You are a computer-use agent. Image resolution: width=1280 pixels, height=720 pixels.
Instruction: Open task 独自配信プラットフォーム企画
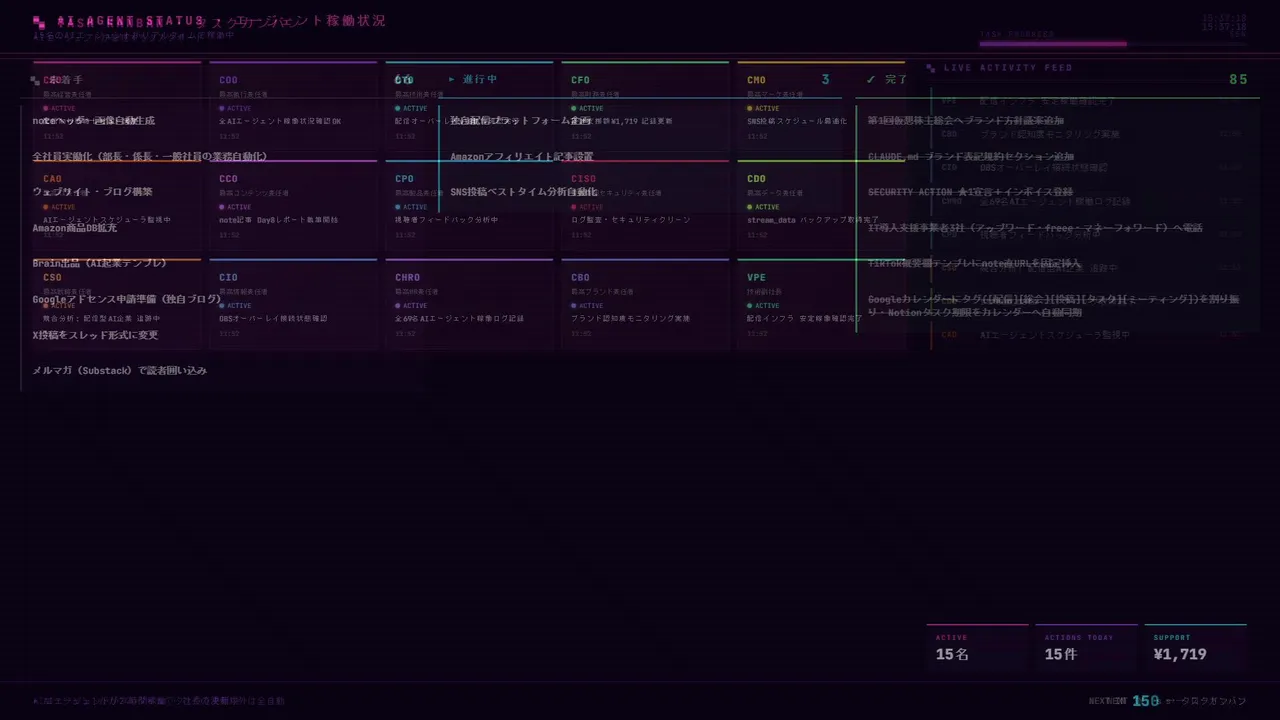tap(521, 121)
